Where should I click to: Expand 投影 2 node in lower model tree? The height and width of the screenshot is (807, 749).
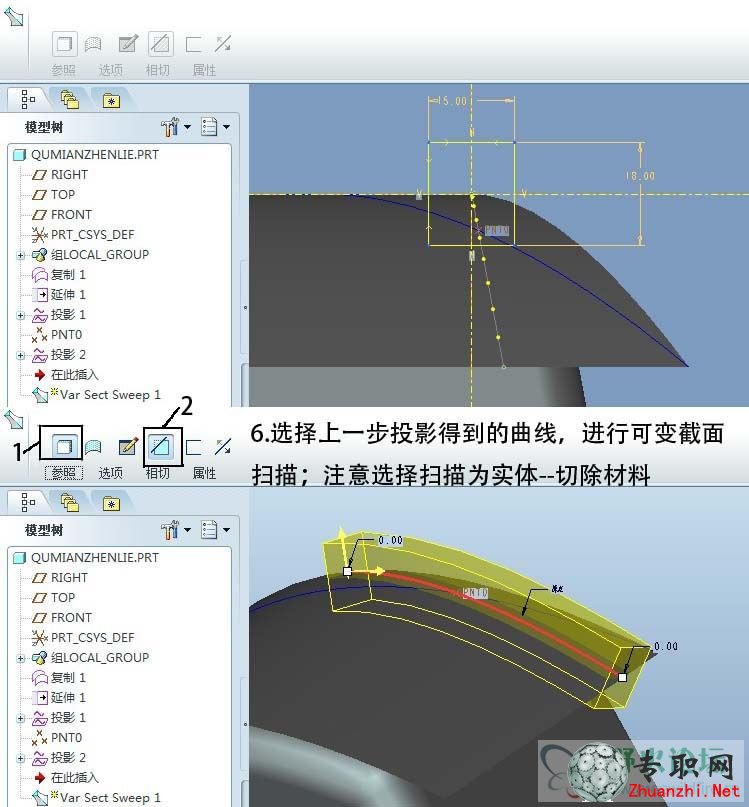coord(21,758)
